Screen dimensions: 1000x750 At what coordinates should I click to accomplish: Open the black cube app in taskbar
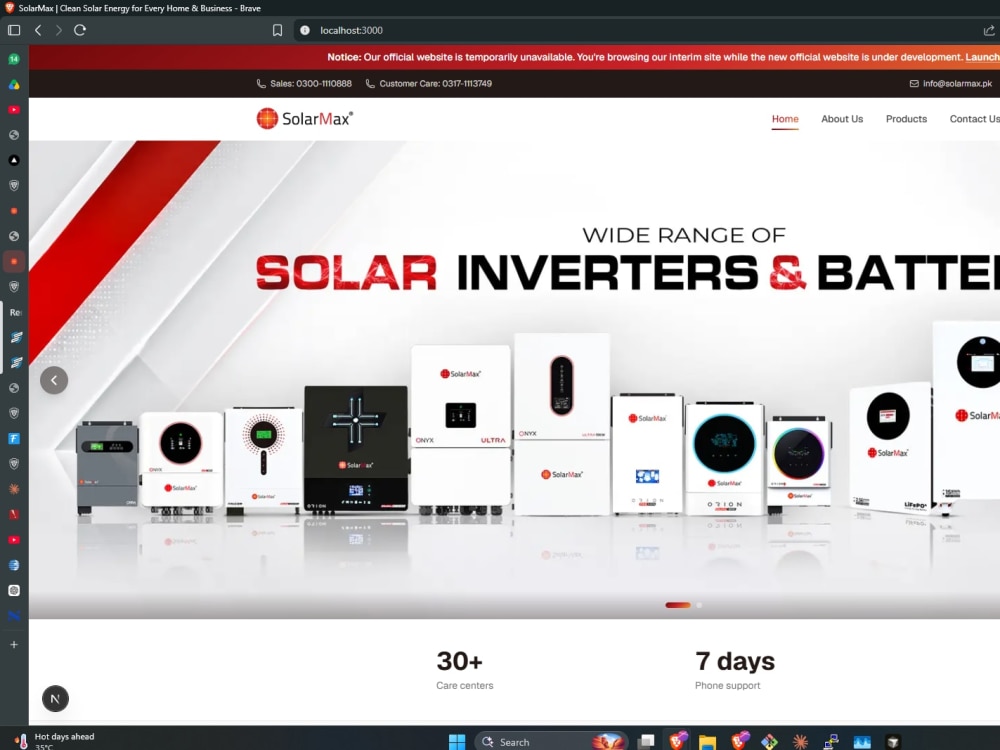coord(893,742)
